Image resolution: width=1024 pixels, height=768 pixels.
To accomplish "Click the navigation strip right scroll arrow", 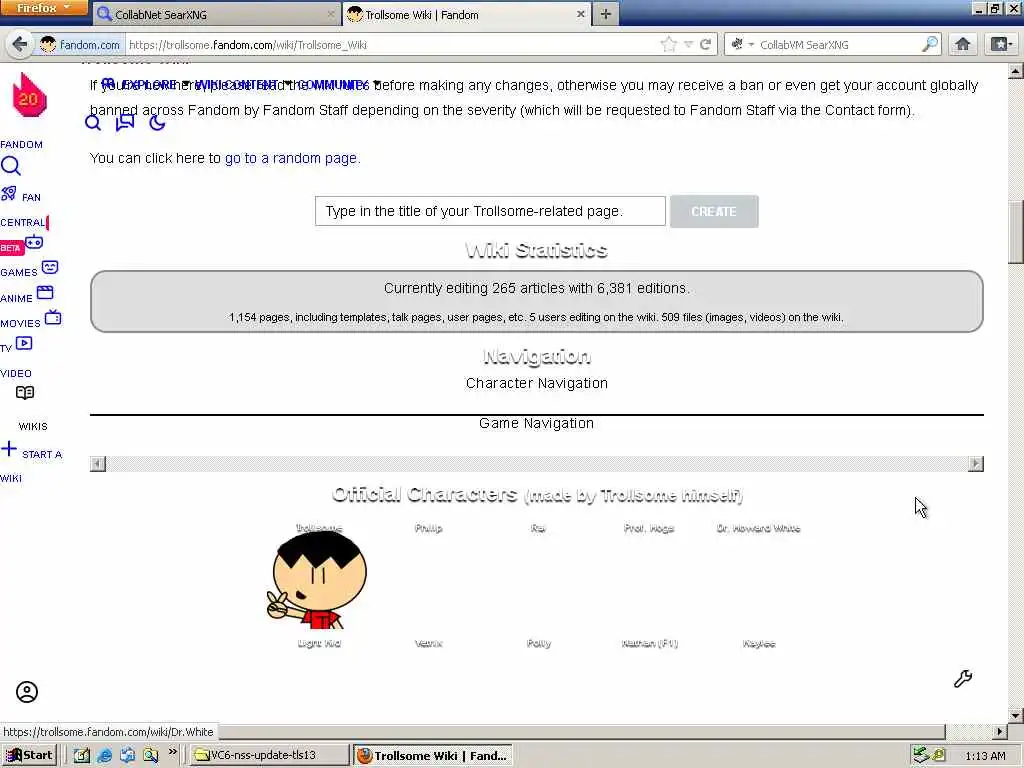I will point(976,464).
